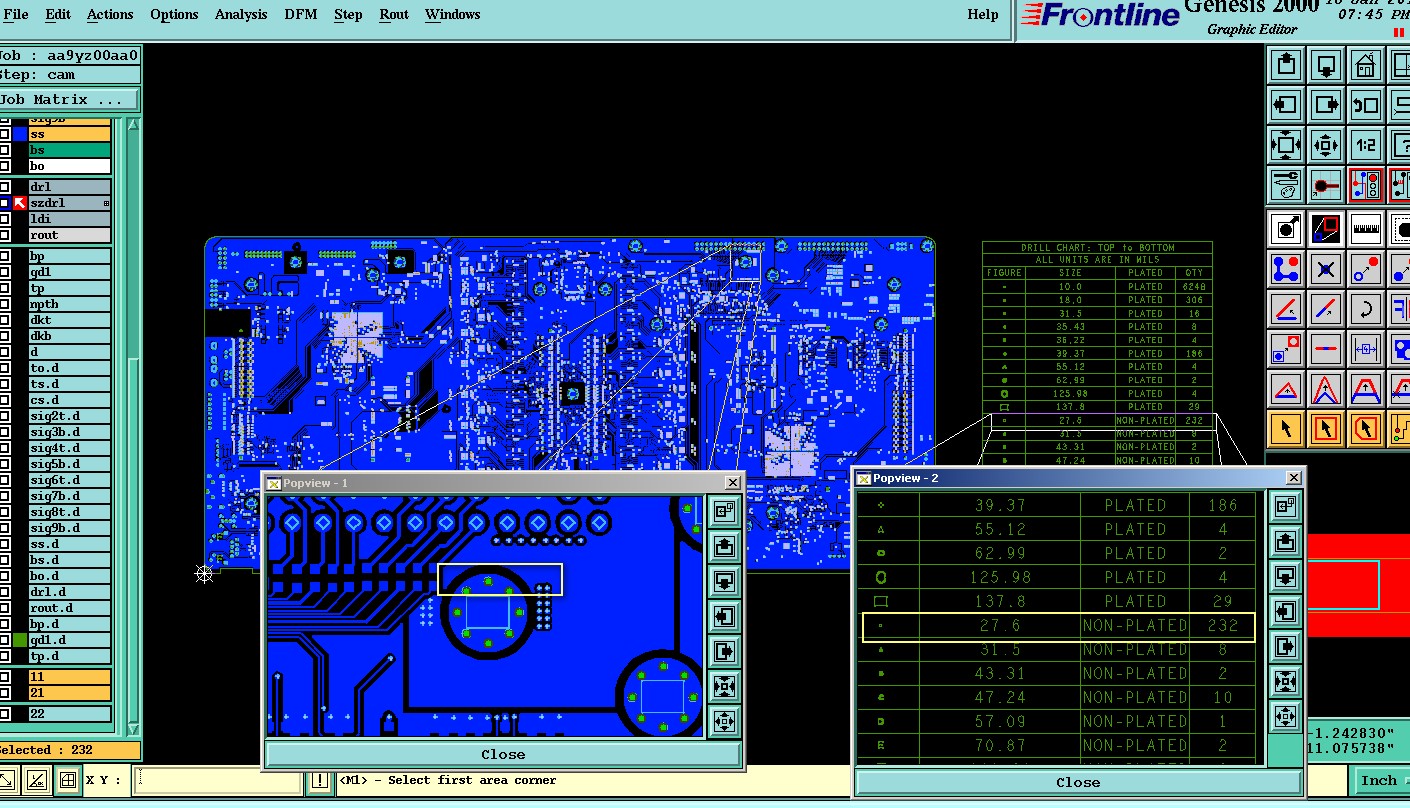Click the pan down arrow icon

click(1326, 65)
